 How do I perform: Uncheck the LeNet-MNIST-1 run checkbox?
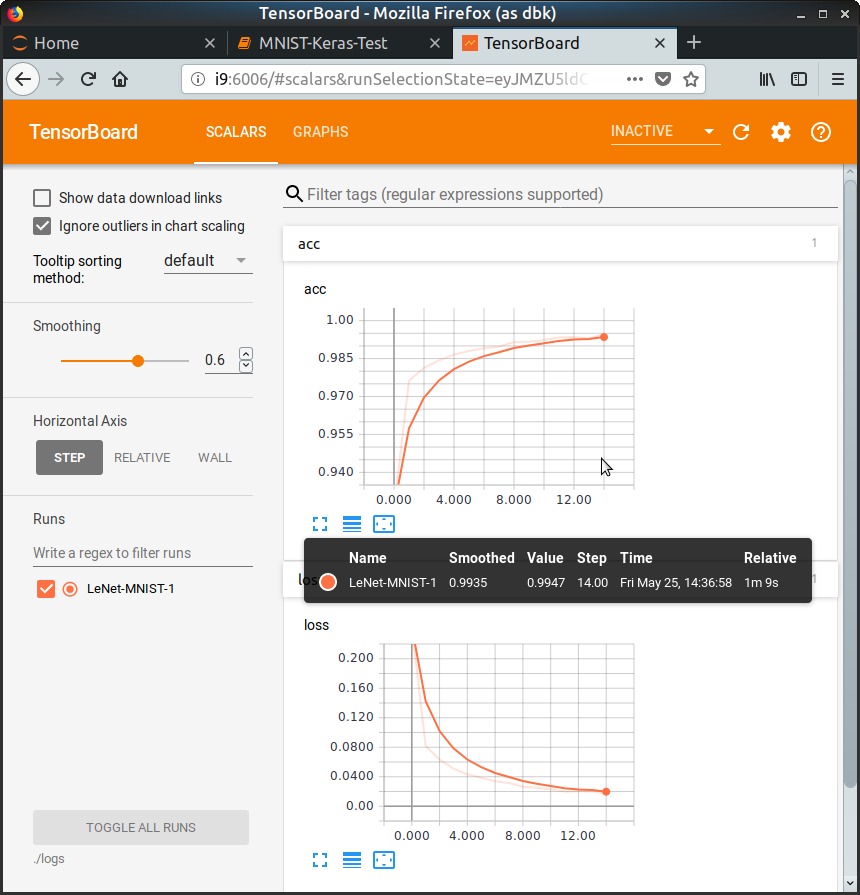pyautogui.click(x=45, y=589)
